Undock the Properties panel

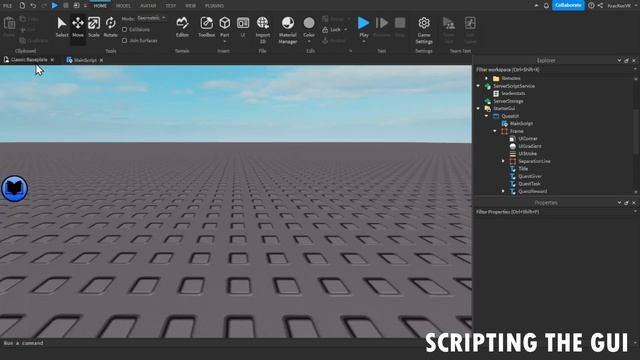point(626,203)
